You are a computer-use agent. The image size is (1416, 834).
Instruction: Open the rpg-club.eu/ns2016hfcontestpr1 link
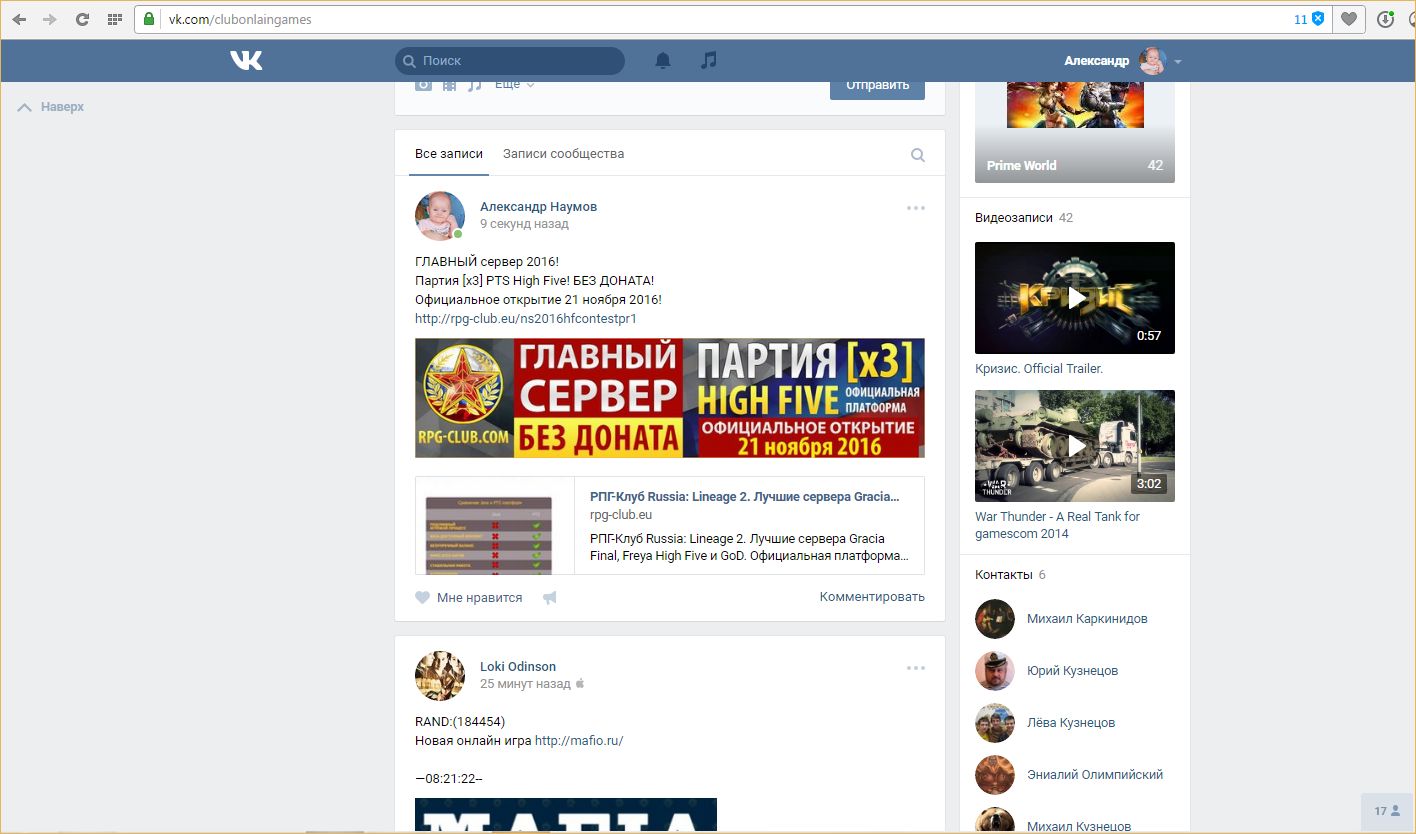pos(526,319)
